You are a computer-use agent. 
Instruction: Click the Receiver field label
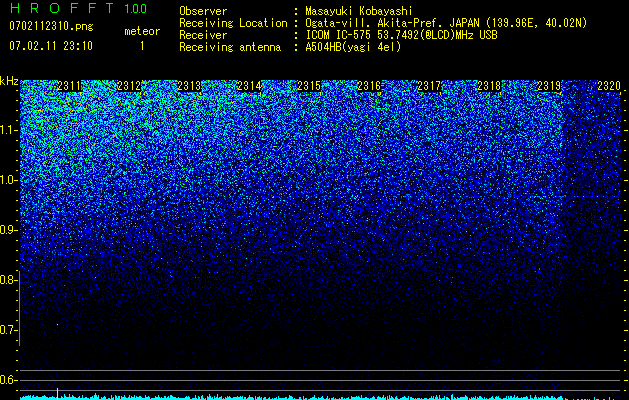[203, 35]
